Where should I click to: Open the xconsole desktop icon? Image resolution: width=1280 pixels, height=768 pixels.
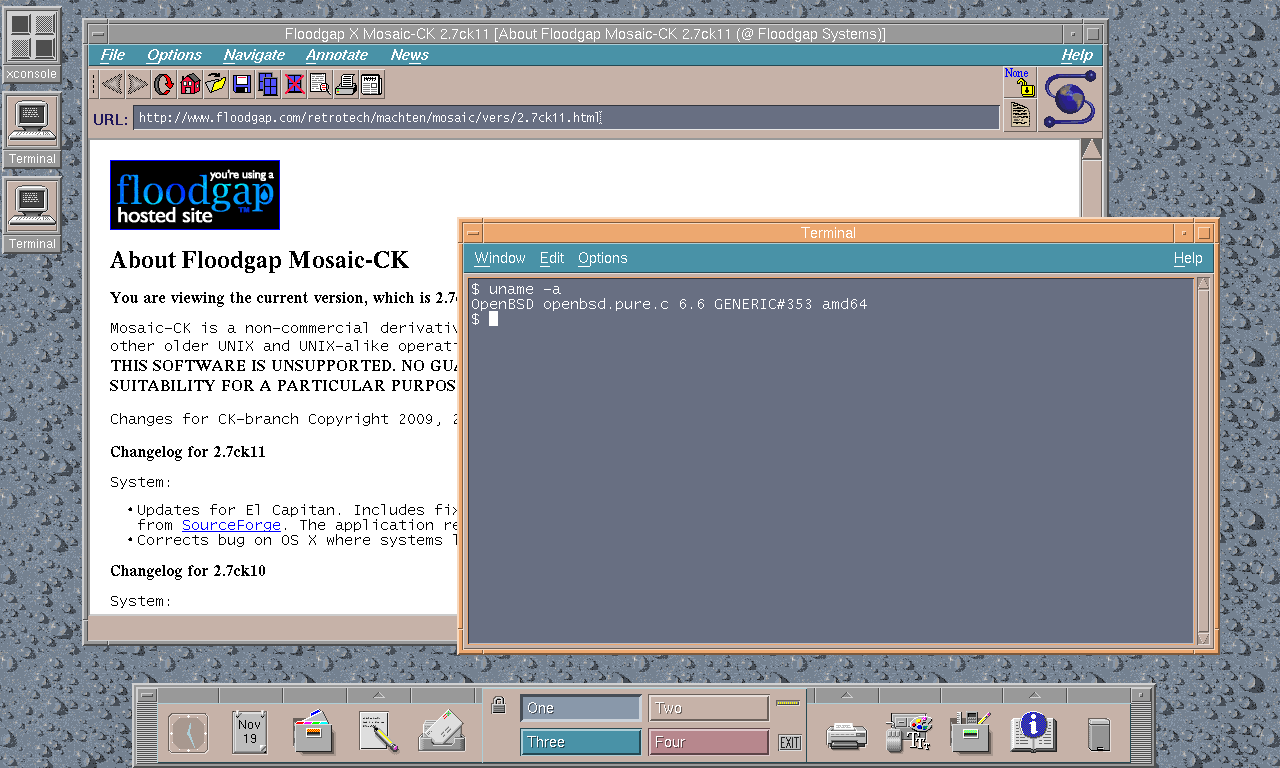[x=31, y=45]
